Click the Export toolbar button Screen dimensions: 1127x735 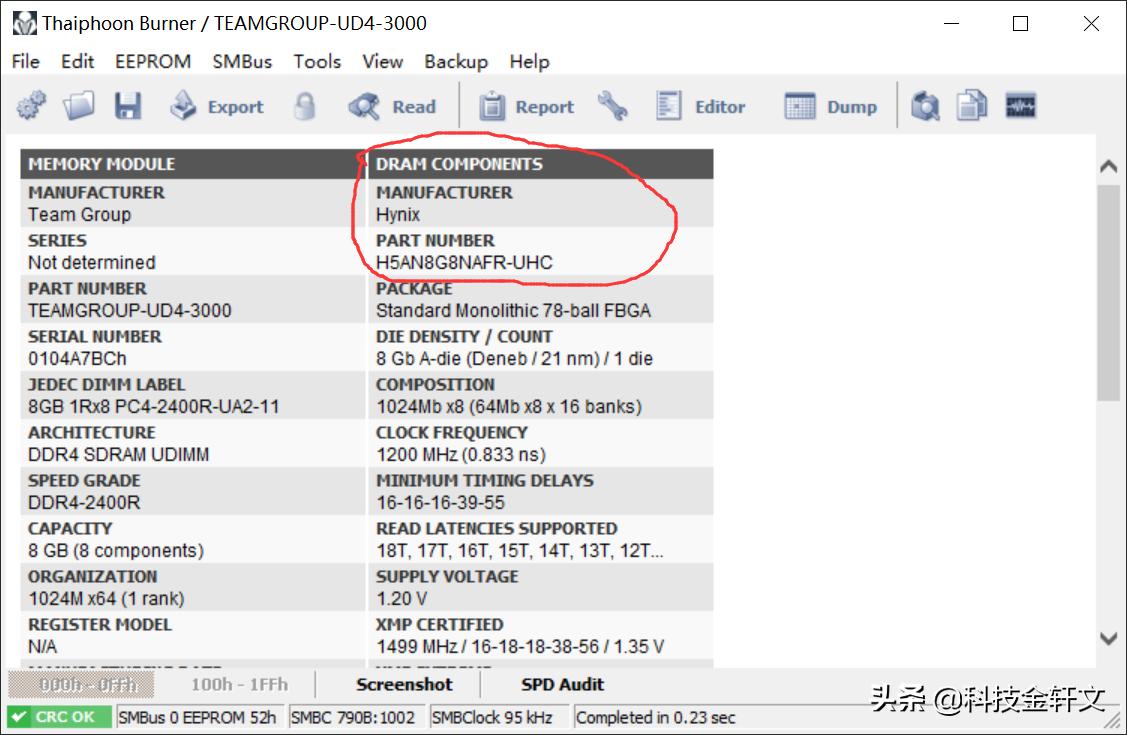pos(217,106)
